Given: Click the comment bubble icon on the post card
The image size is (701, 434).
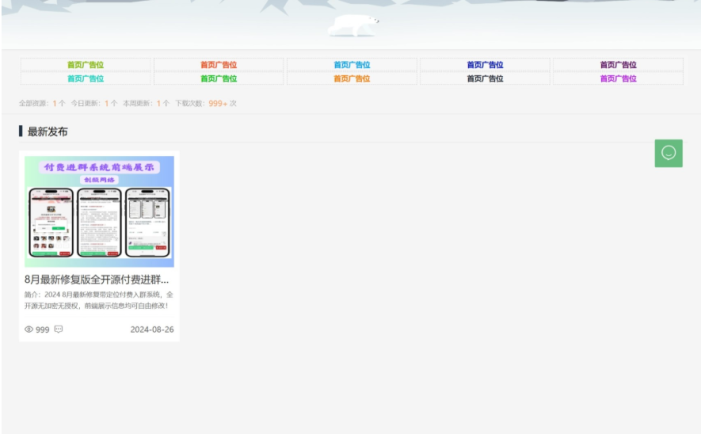Looking at the screenshot, I should point(58,329).
